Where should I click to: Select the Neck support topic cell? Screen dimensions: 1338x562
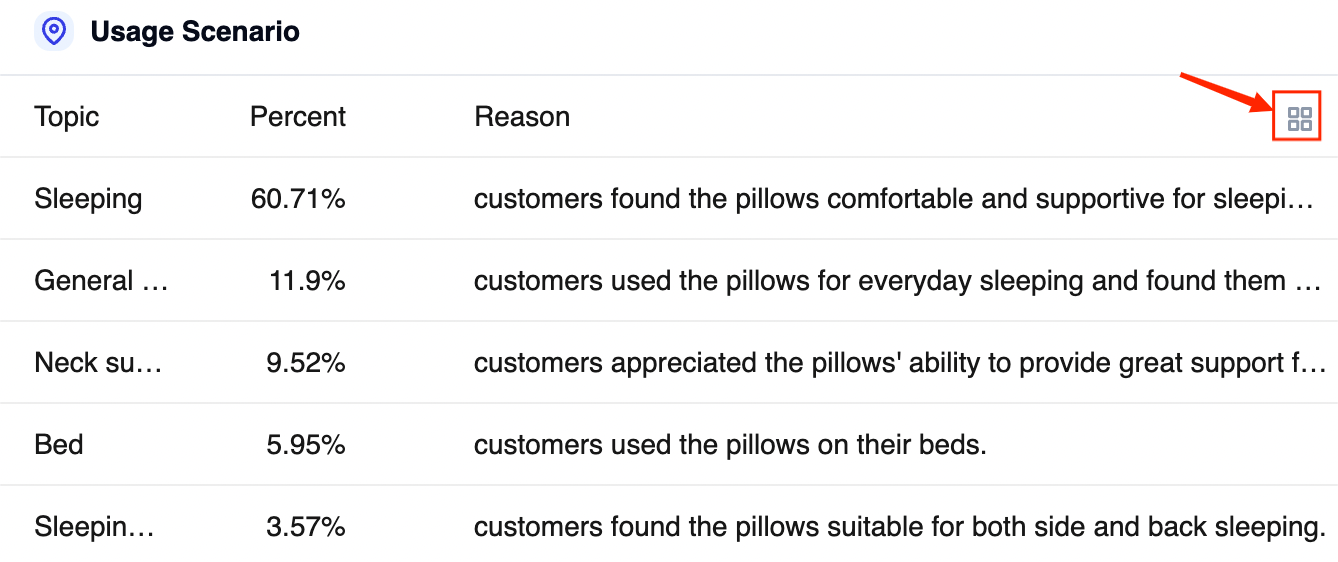pos(98,363)
